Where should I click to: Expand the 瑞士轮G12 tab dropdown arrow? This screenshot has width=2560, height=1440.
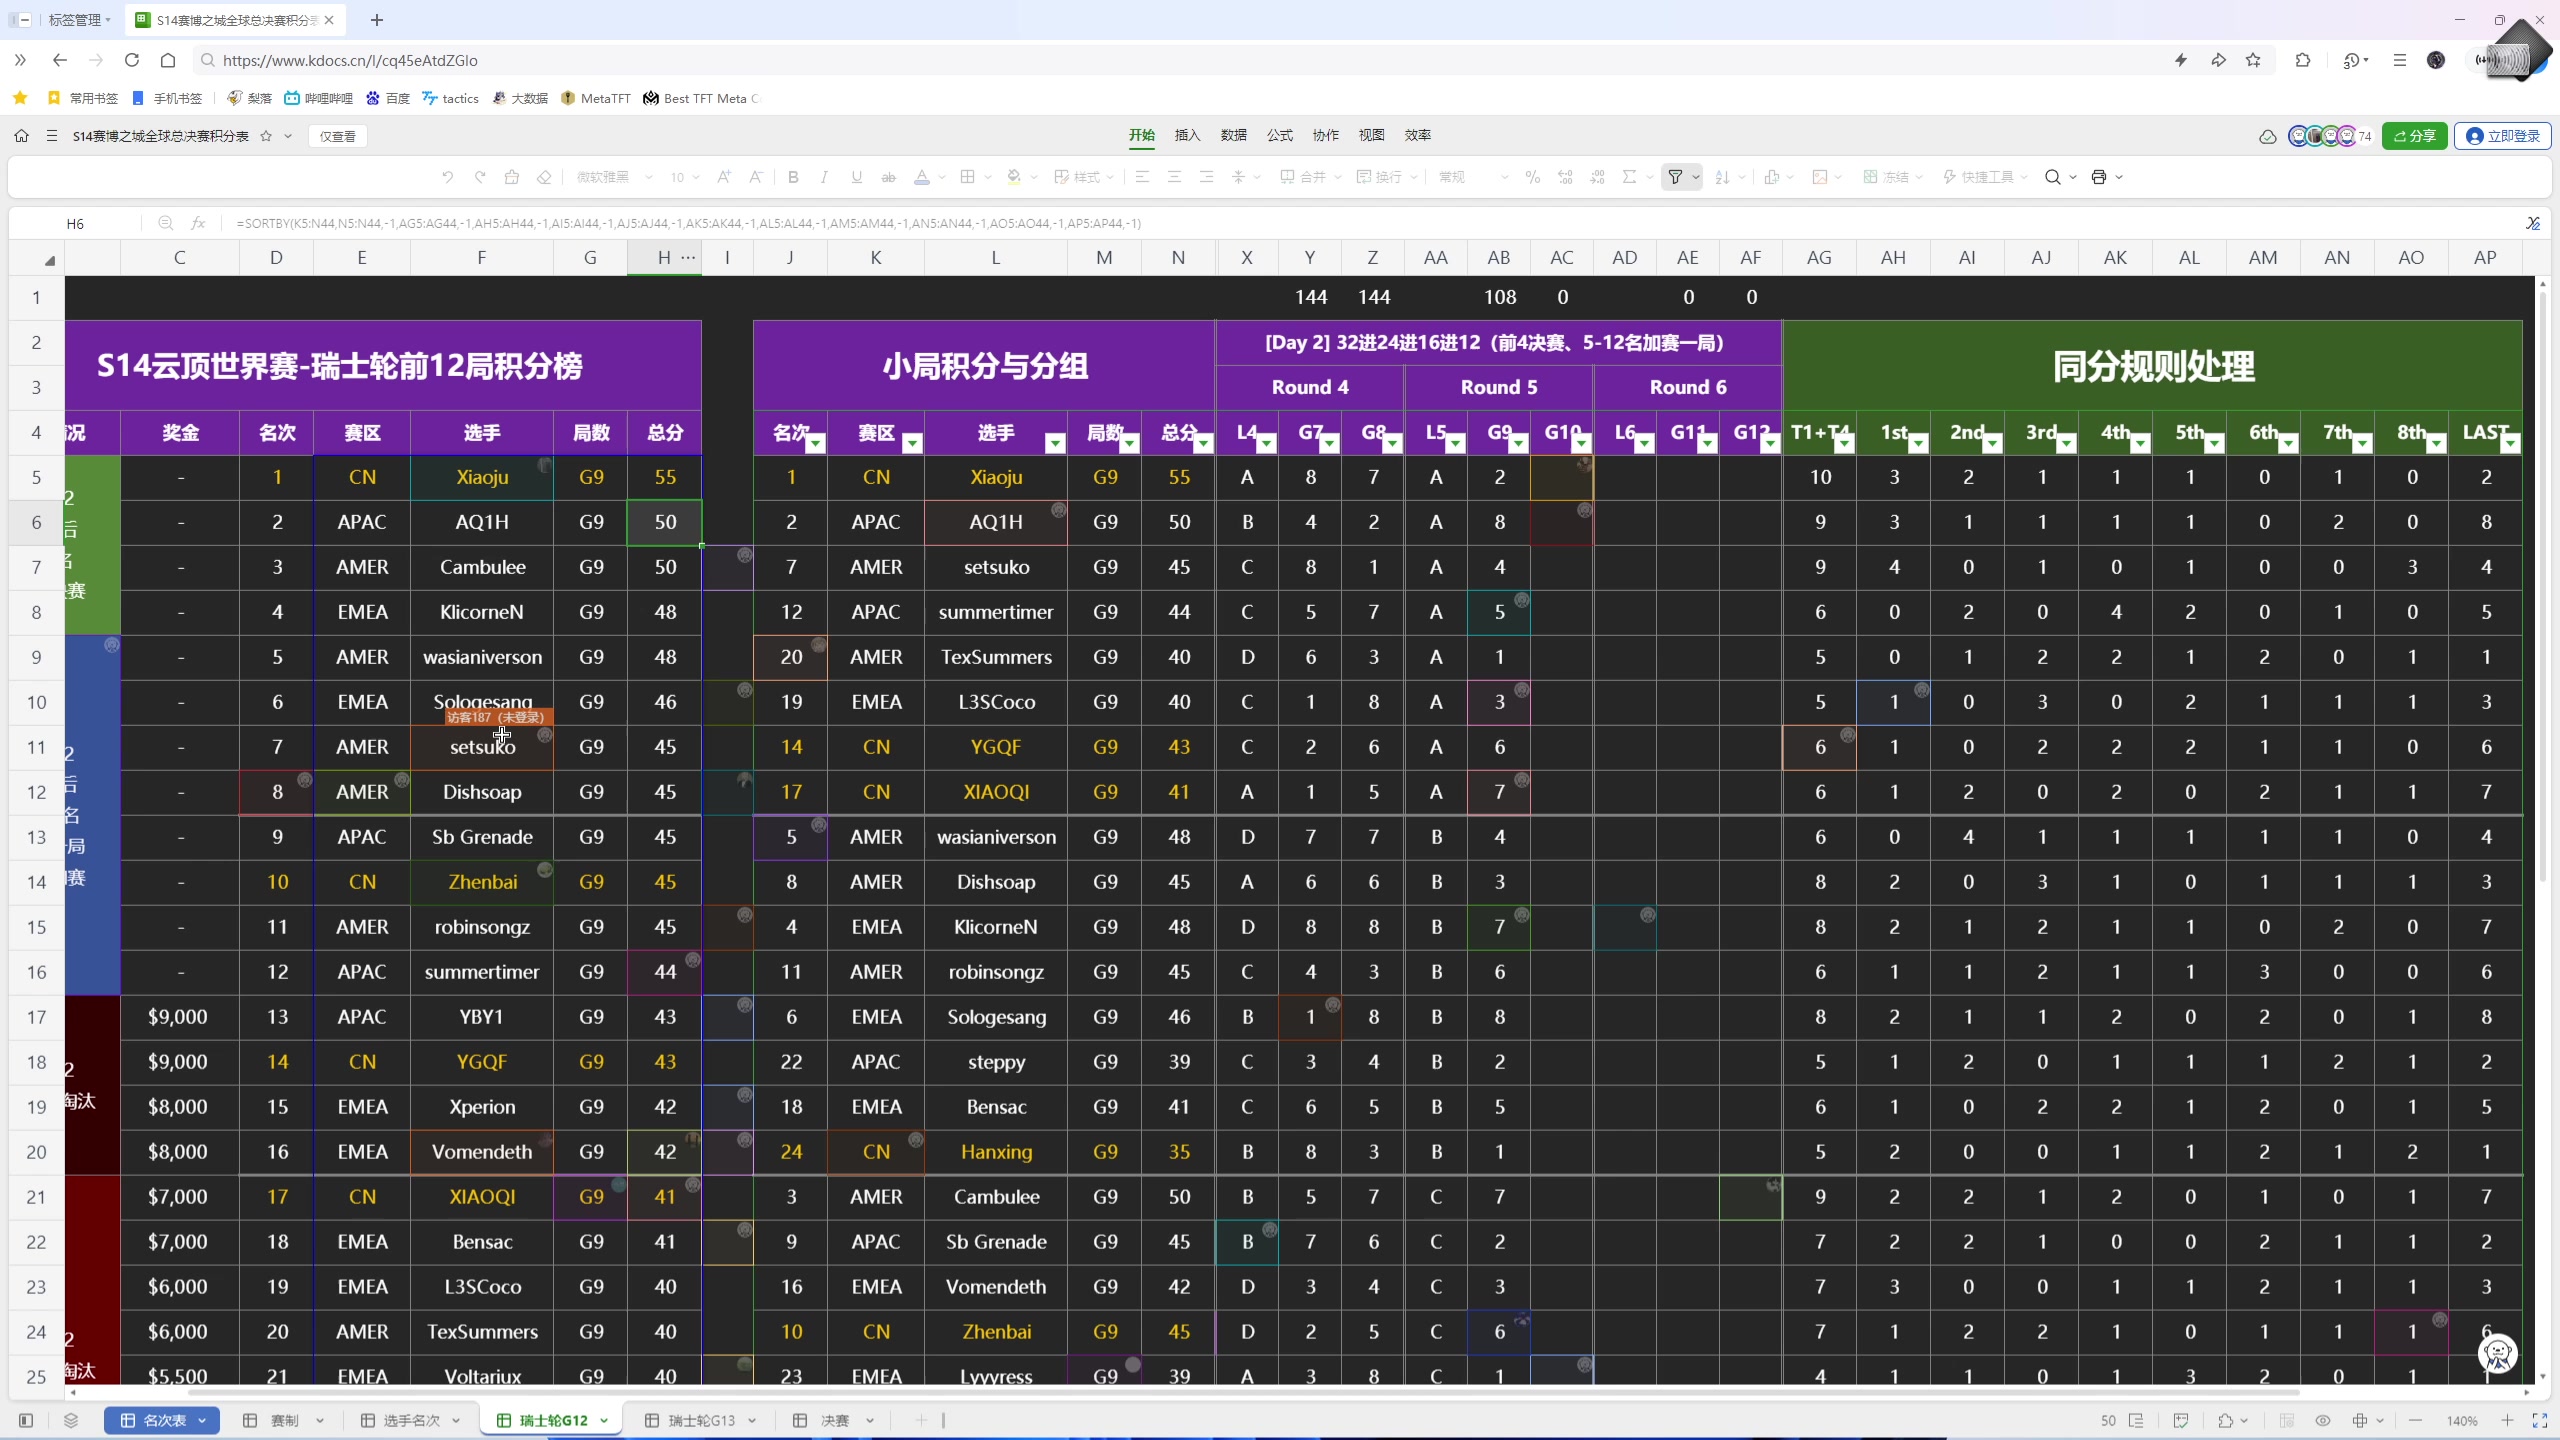603,1421
